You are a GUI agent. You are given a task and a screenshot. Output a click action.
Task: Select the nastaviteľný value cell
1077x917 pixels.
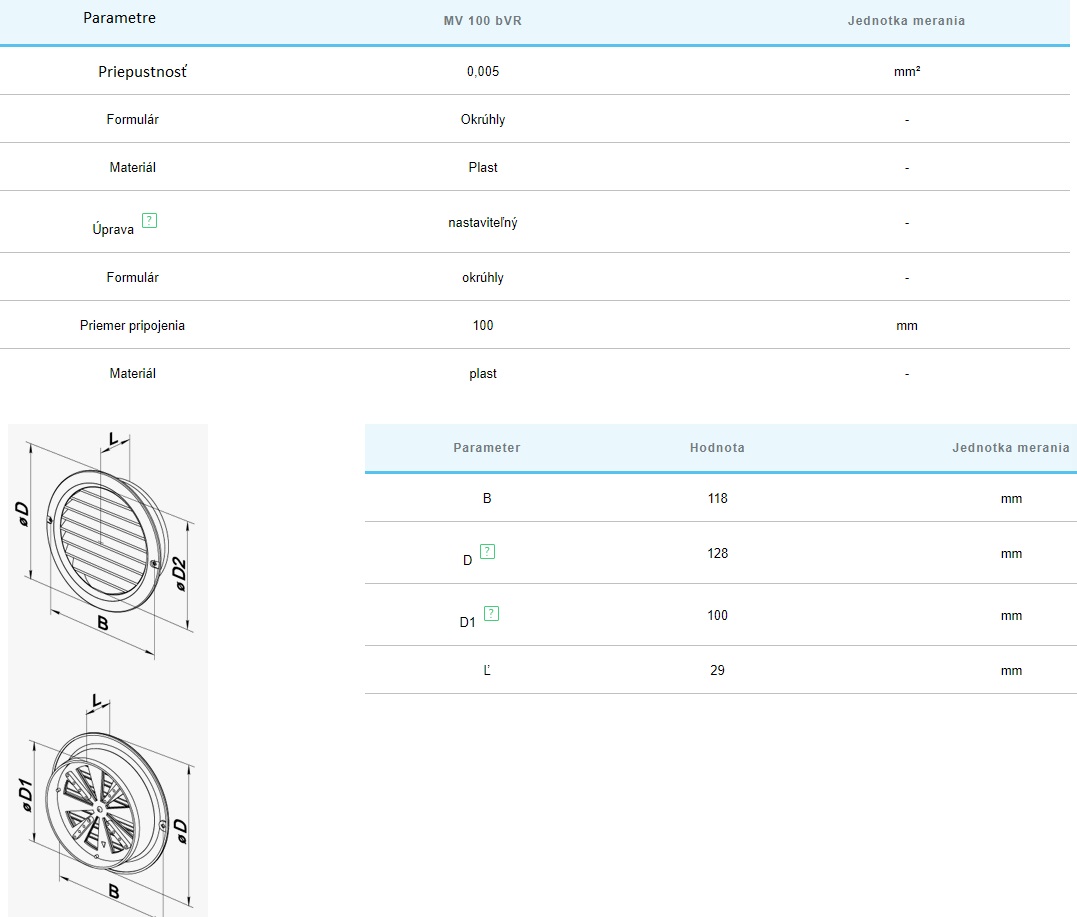(483, 223)
